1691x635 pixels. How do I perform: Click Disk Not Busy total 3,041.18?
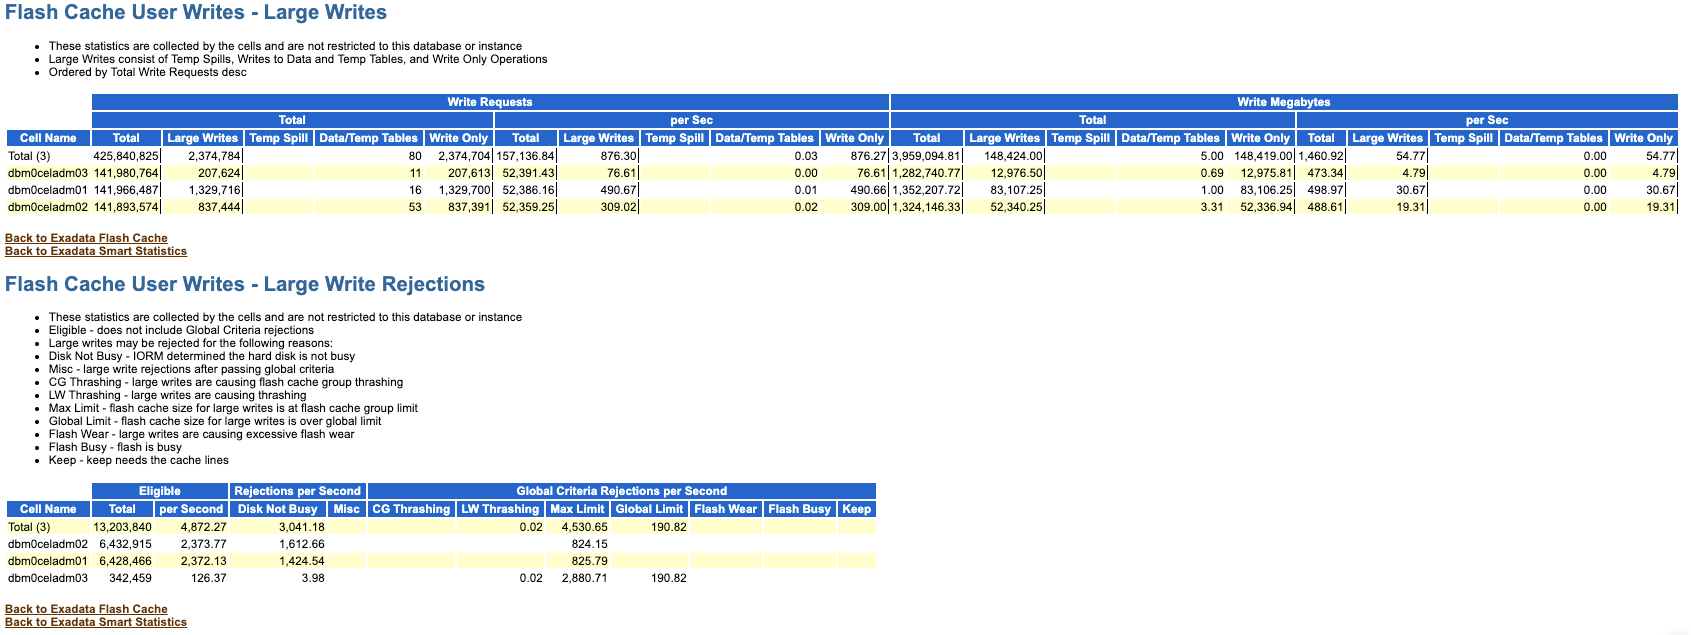click(x=301, y=527)
